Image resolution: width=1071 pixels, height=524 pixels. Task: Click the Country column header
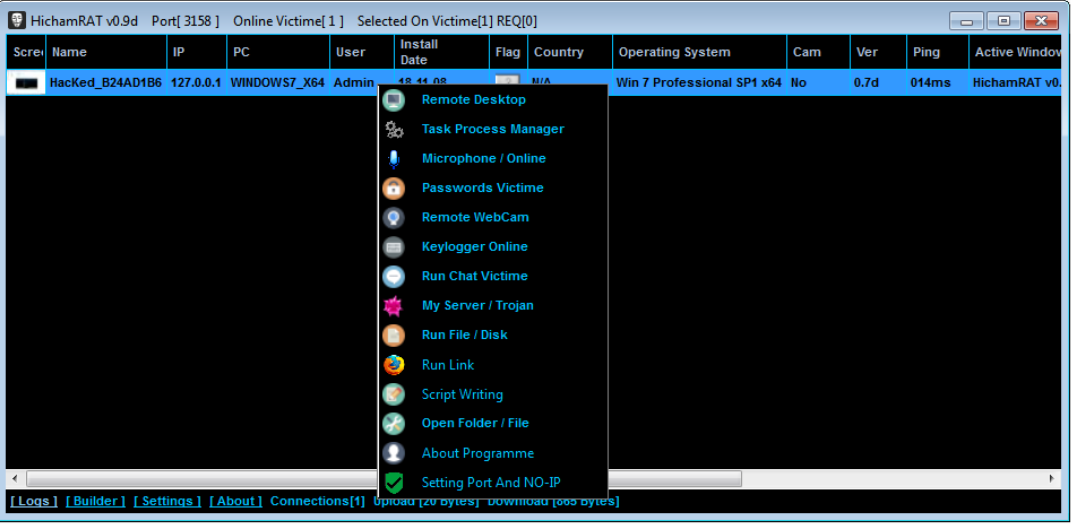point(570,52)
